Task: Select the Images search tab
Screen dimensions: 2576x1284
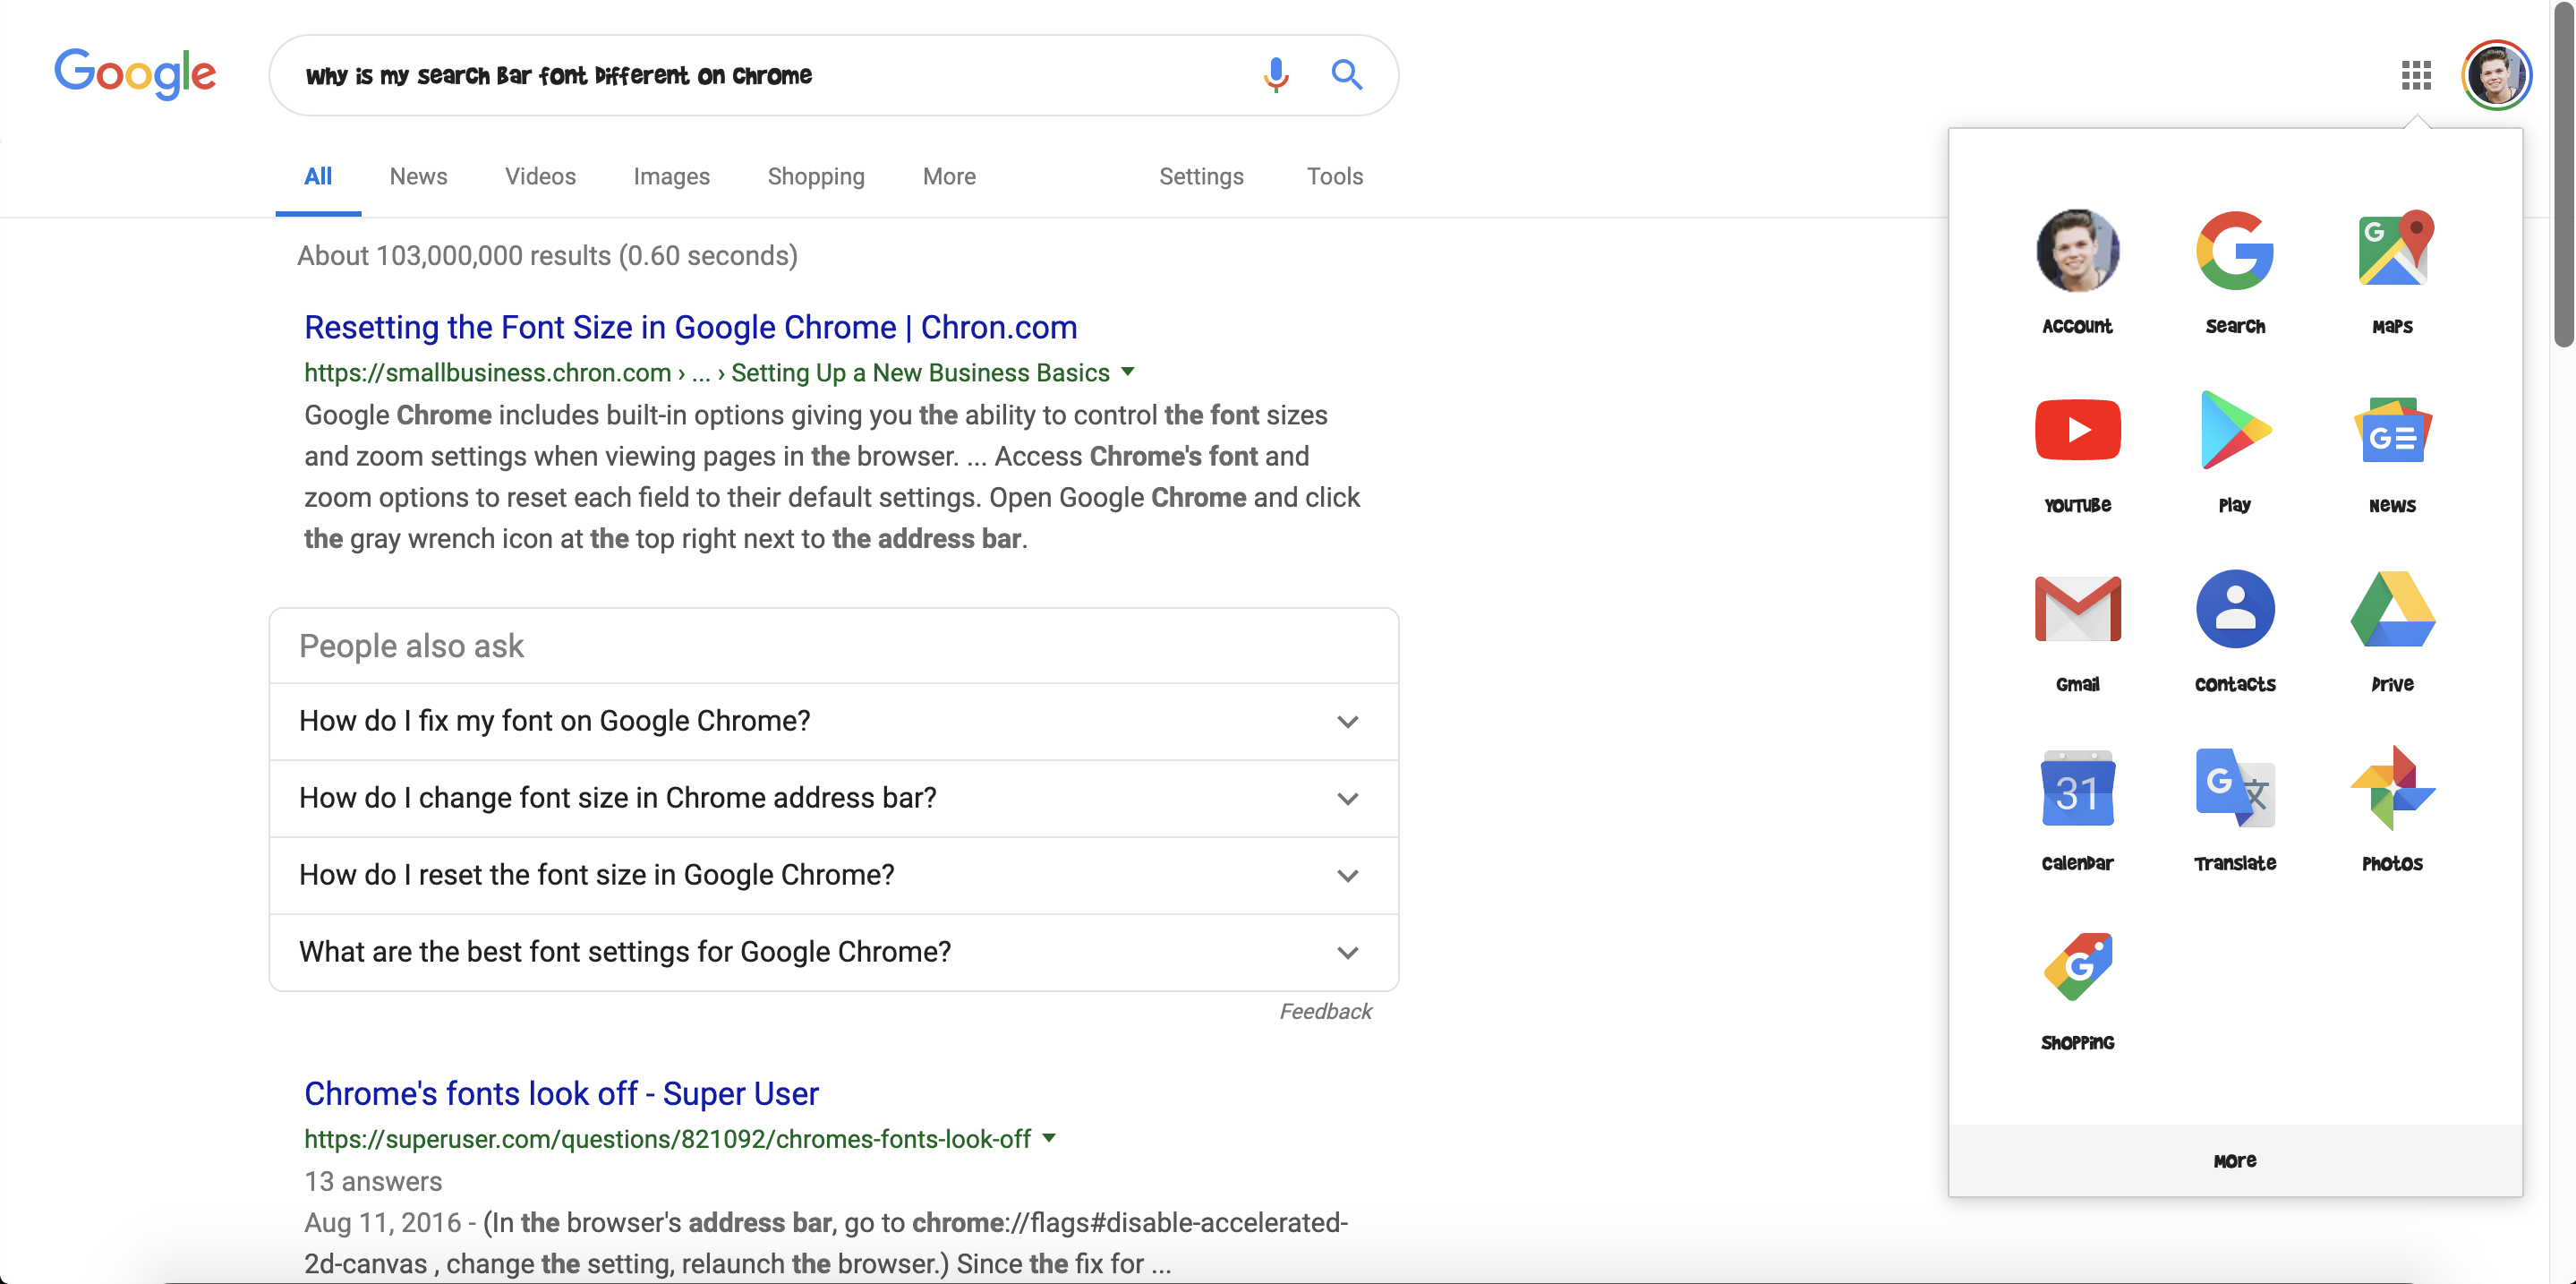Action: click(x=670, y=175)
